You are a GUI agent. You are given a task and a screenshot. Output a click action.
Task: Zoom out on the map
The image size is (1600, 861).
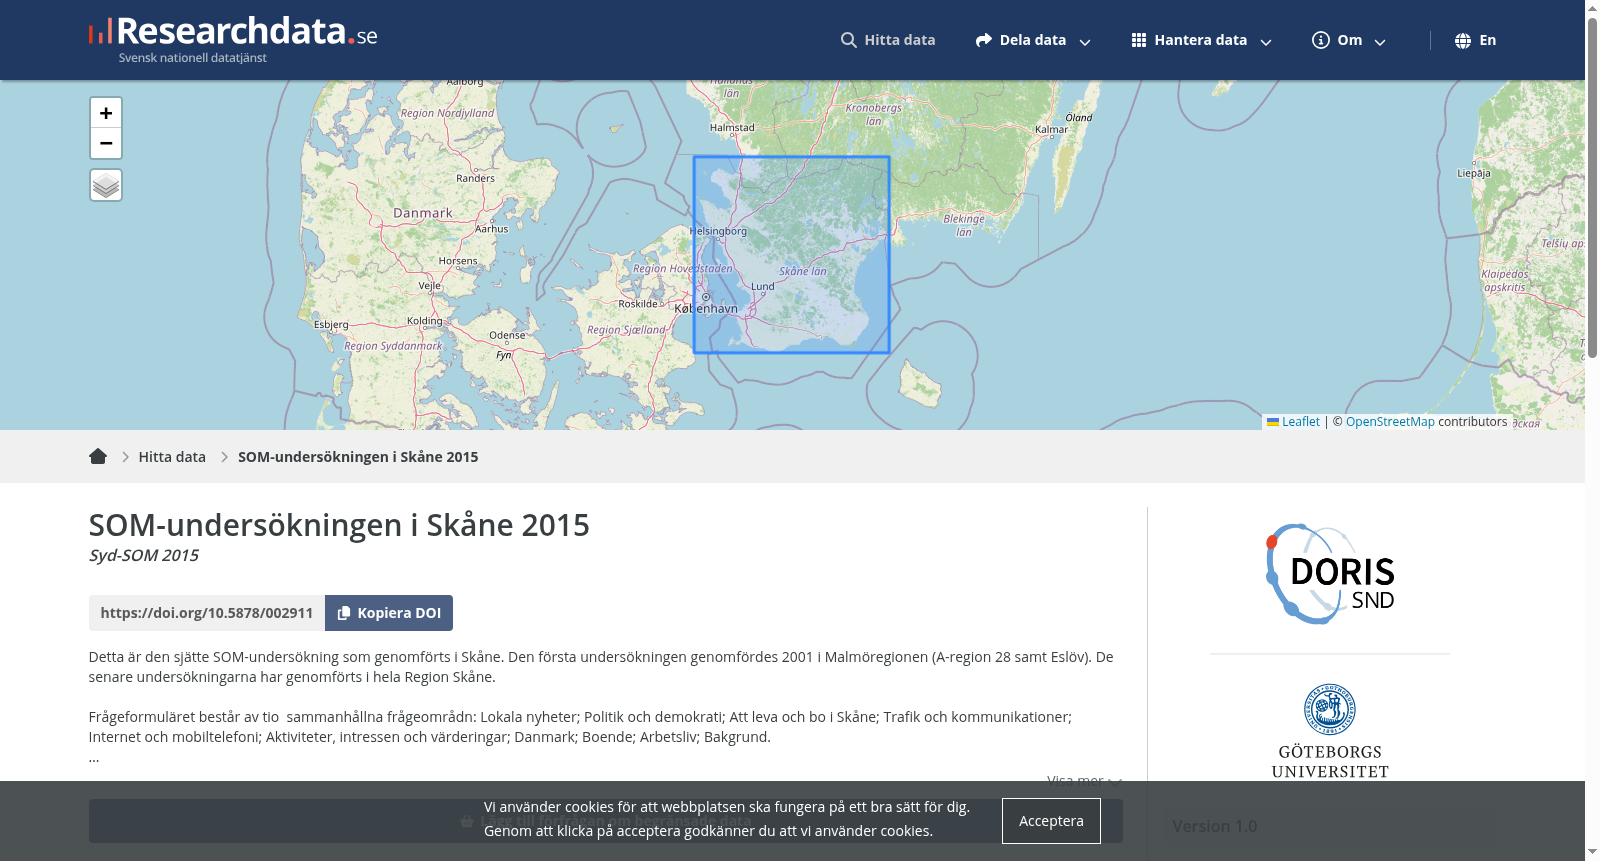pos(106,143)
